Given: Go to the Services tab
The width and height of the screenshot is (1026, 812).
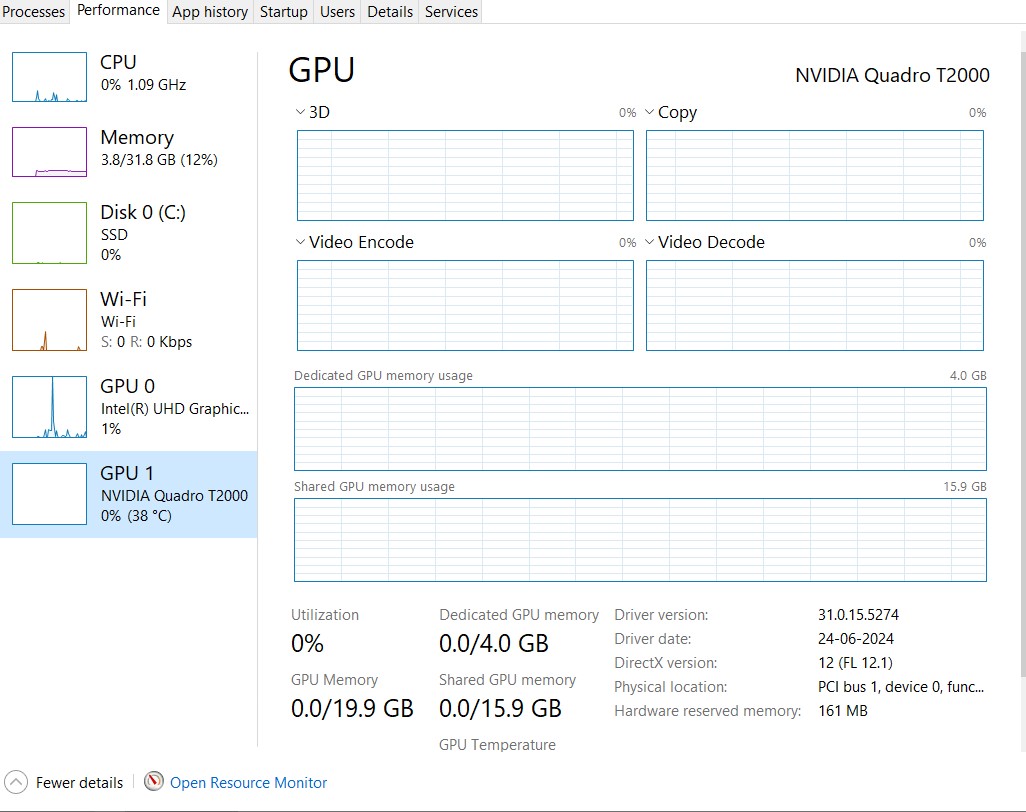Looking at the screenshot, I should pos(451,12).
